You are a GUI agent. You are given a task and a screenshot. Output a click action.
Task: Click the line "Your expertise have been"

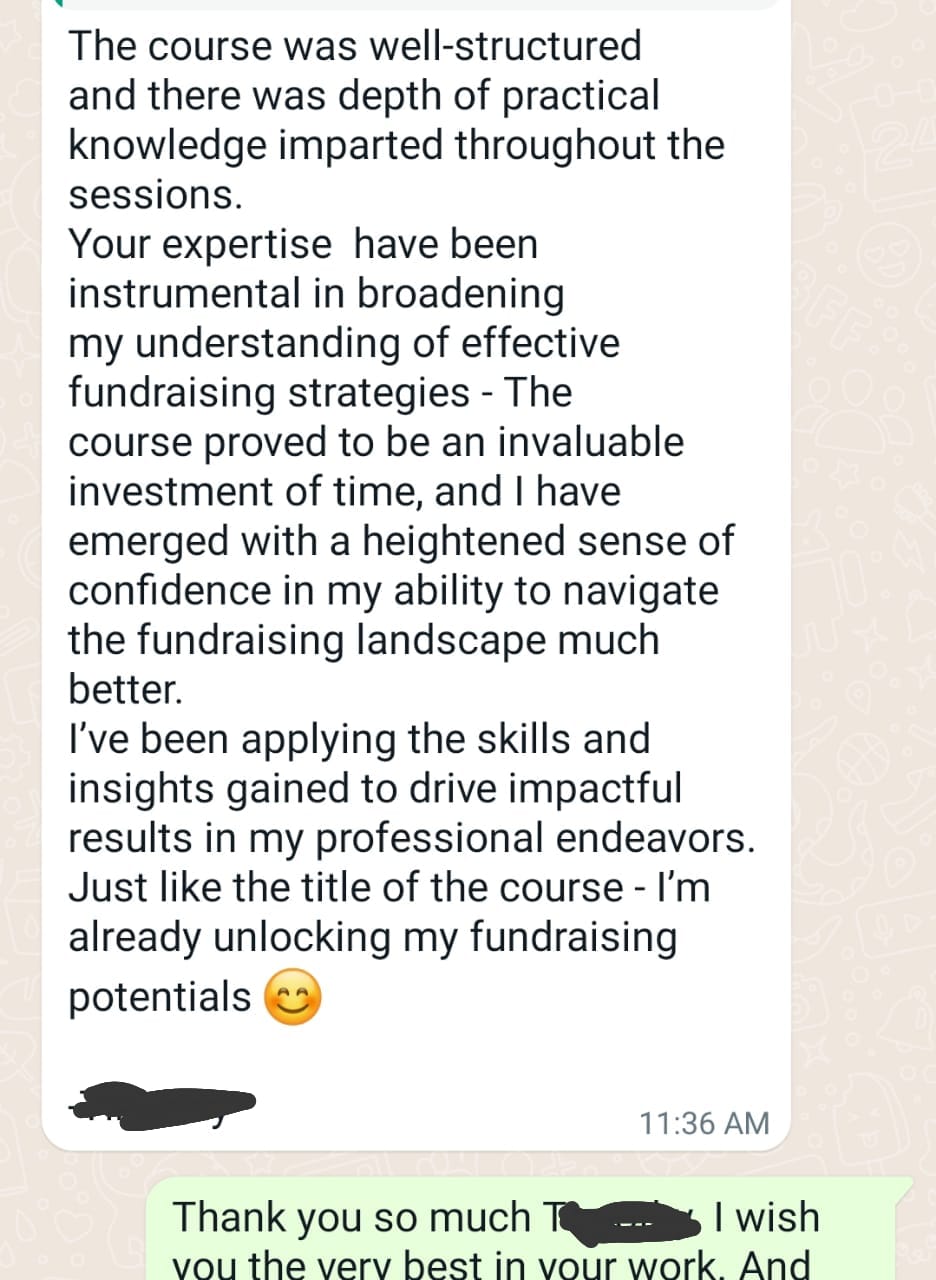click(303, 244)
